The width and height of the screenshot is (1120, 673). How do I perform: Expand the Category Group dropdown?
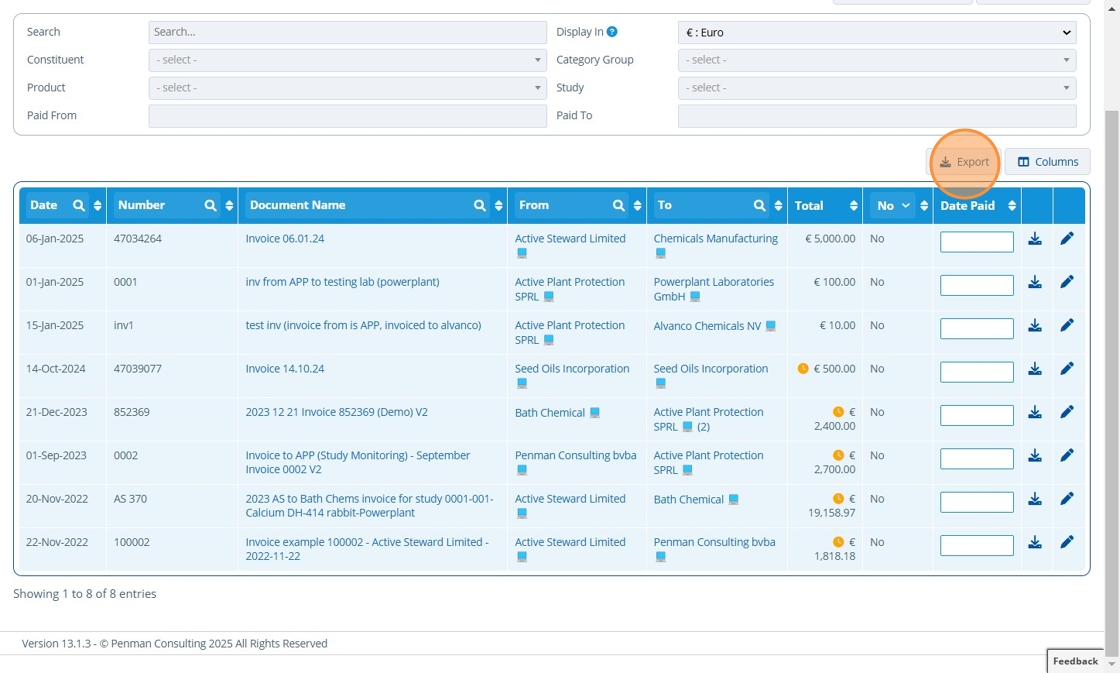pyautogui.click(x=876, y=60)
